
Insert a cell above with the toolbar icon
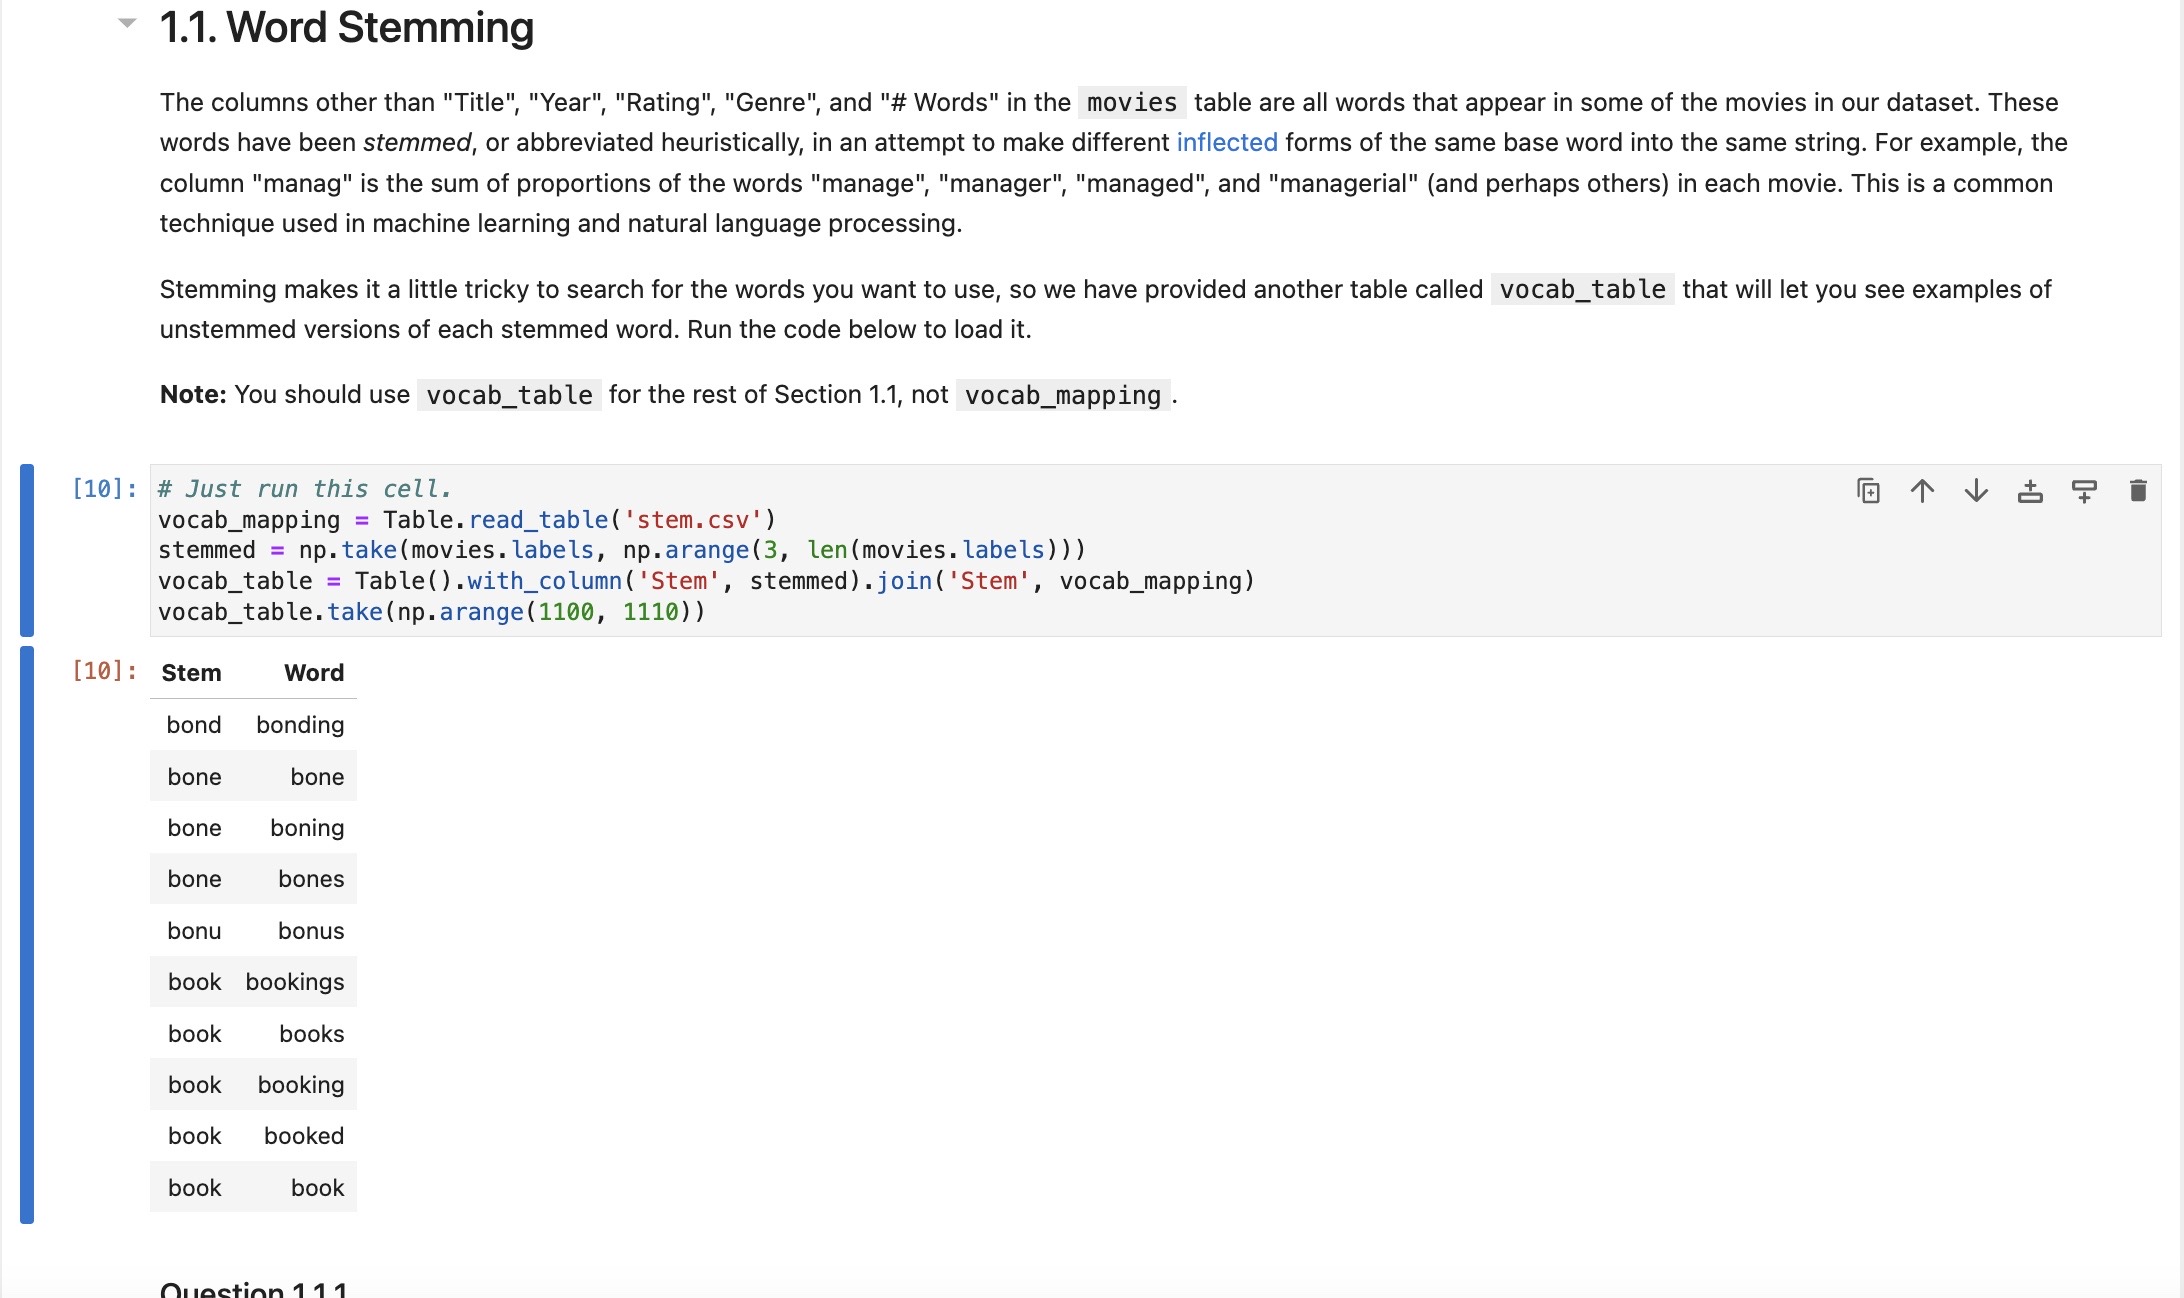point(2030,491)
